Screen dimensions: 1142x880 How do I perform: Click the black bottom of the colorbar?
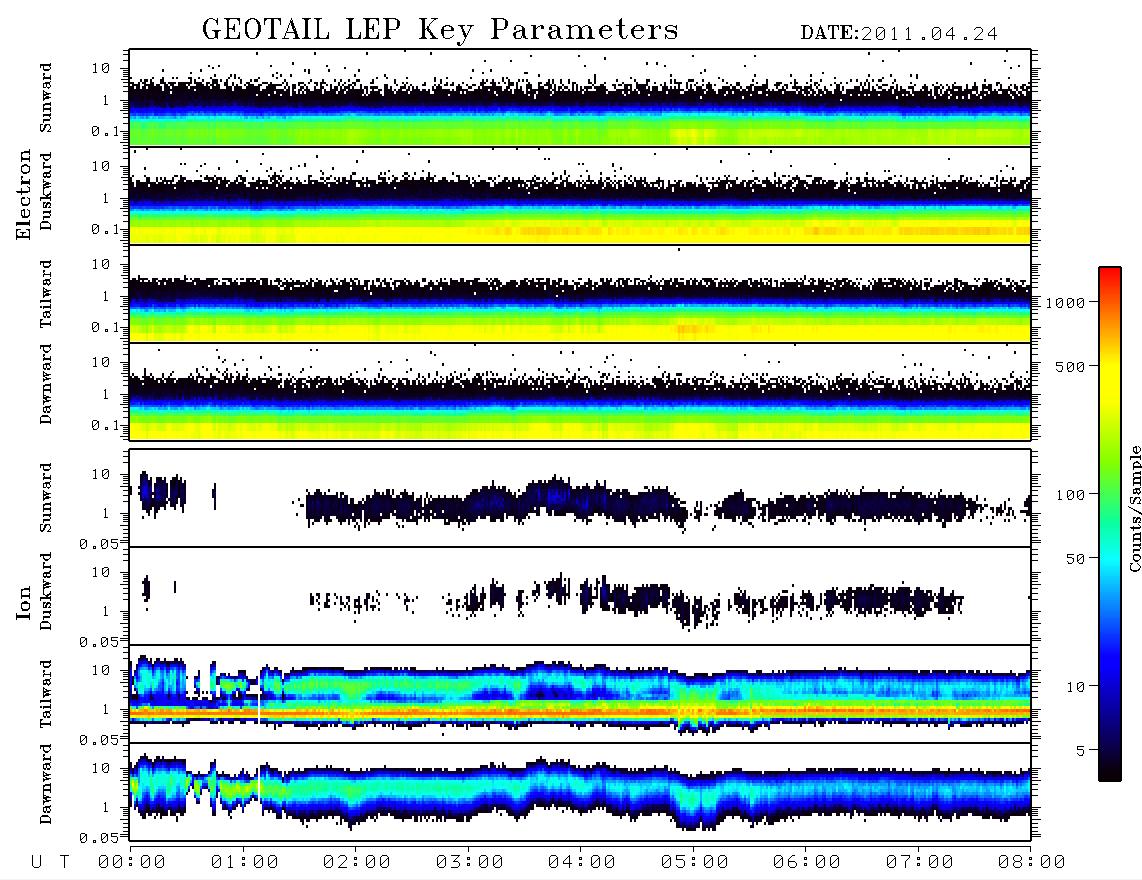pyautogui.click(x=1110, y=771)
